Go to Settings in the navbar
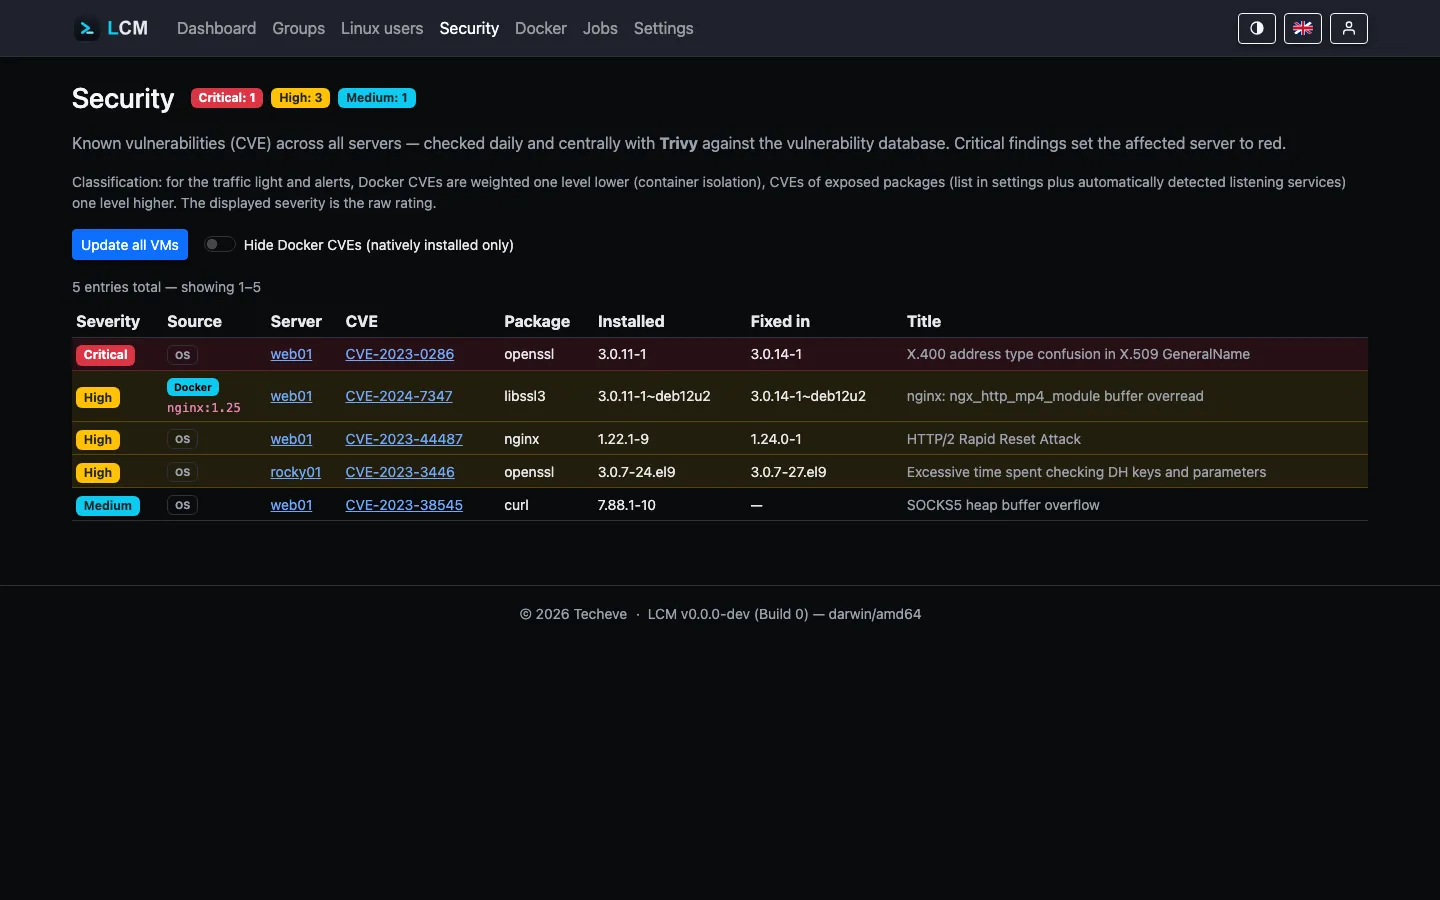The height and width of the screenshot is (900, 1440). (x=663, y=28)
